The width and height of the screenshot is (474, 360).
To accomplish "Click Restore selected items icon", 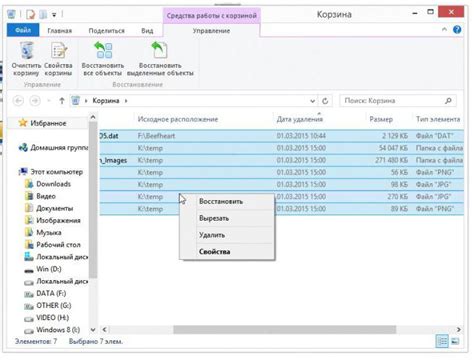I will click(160, 51).
